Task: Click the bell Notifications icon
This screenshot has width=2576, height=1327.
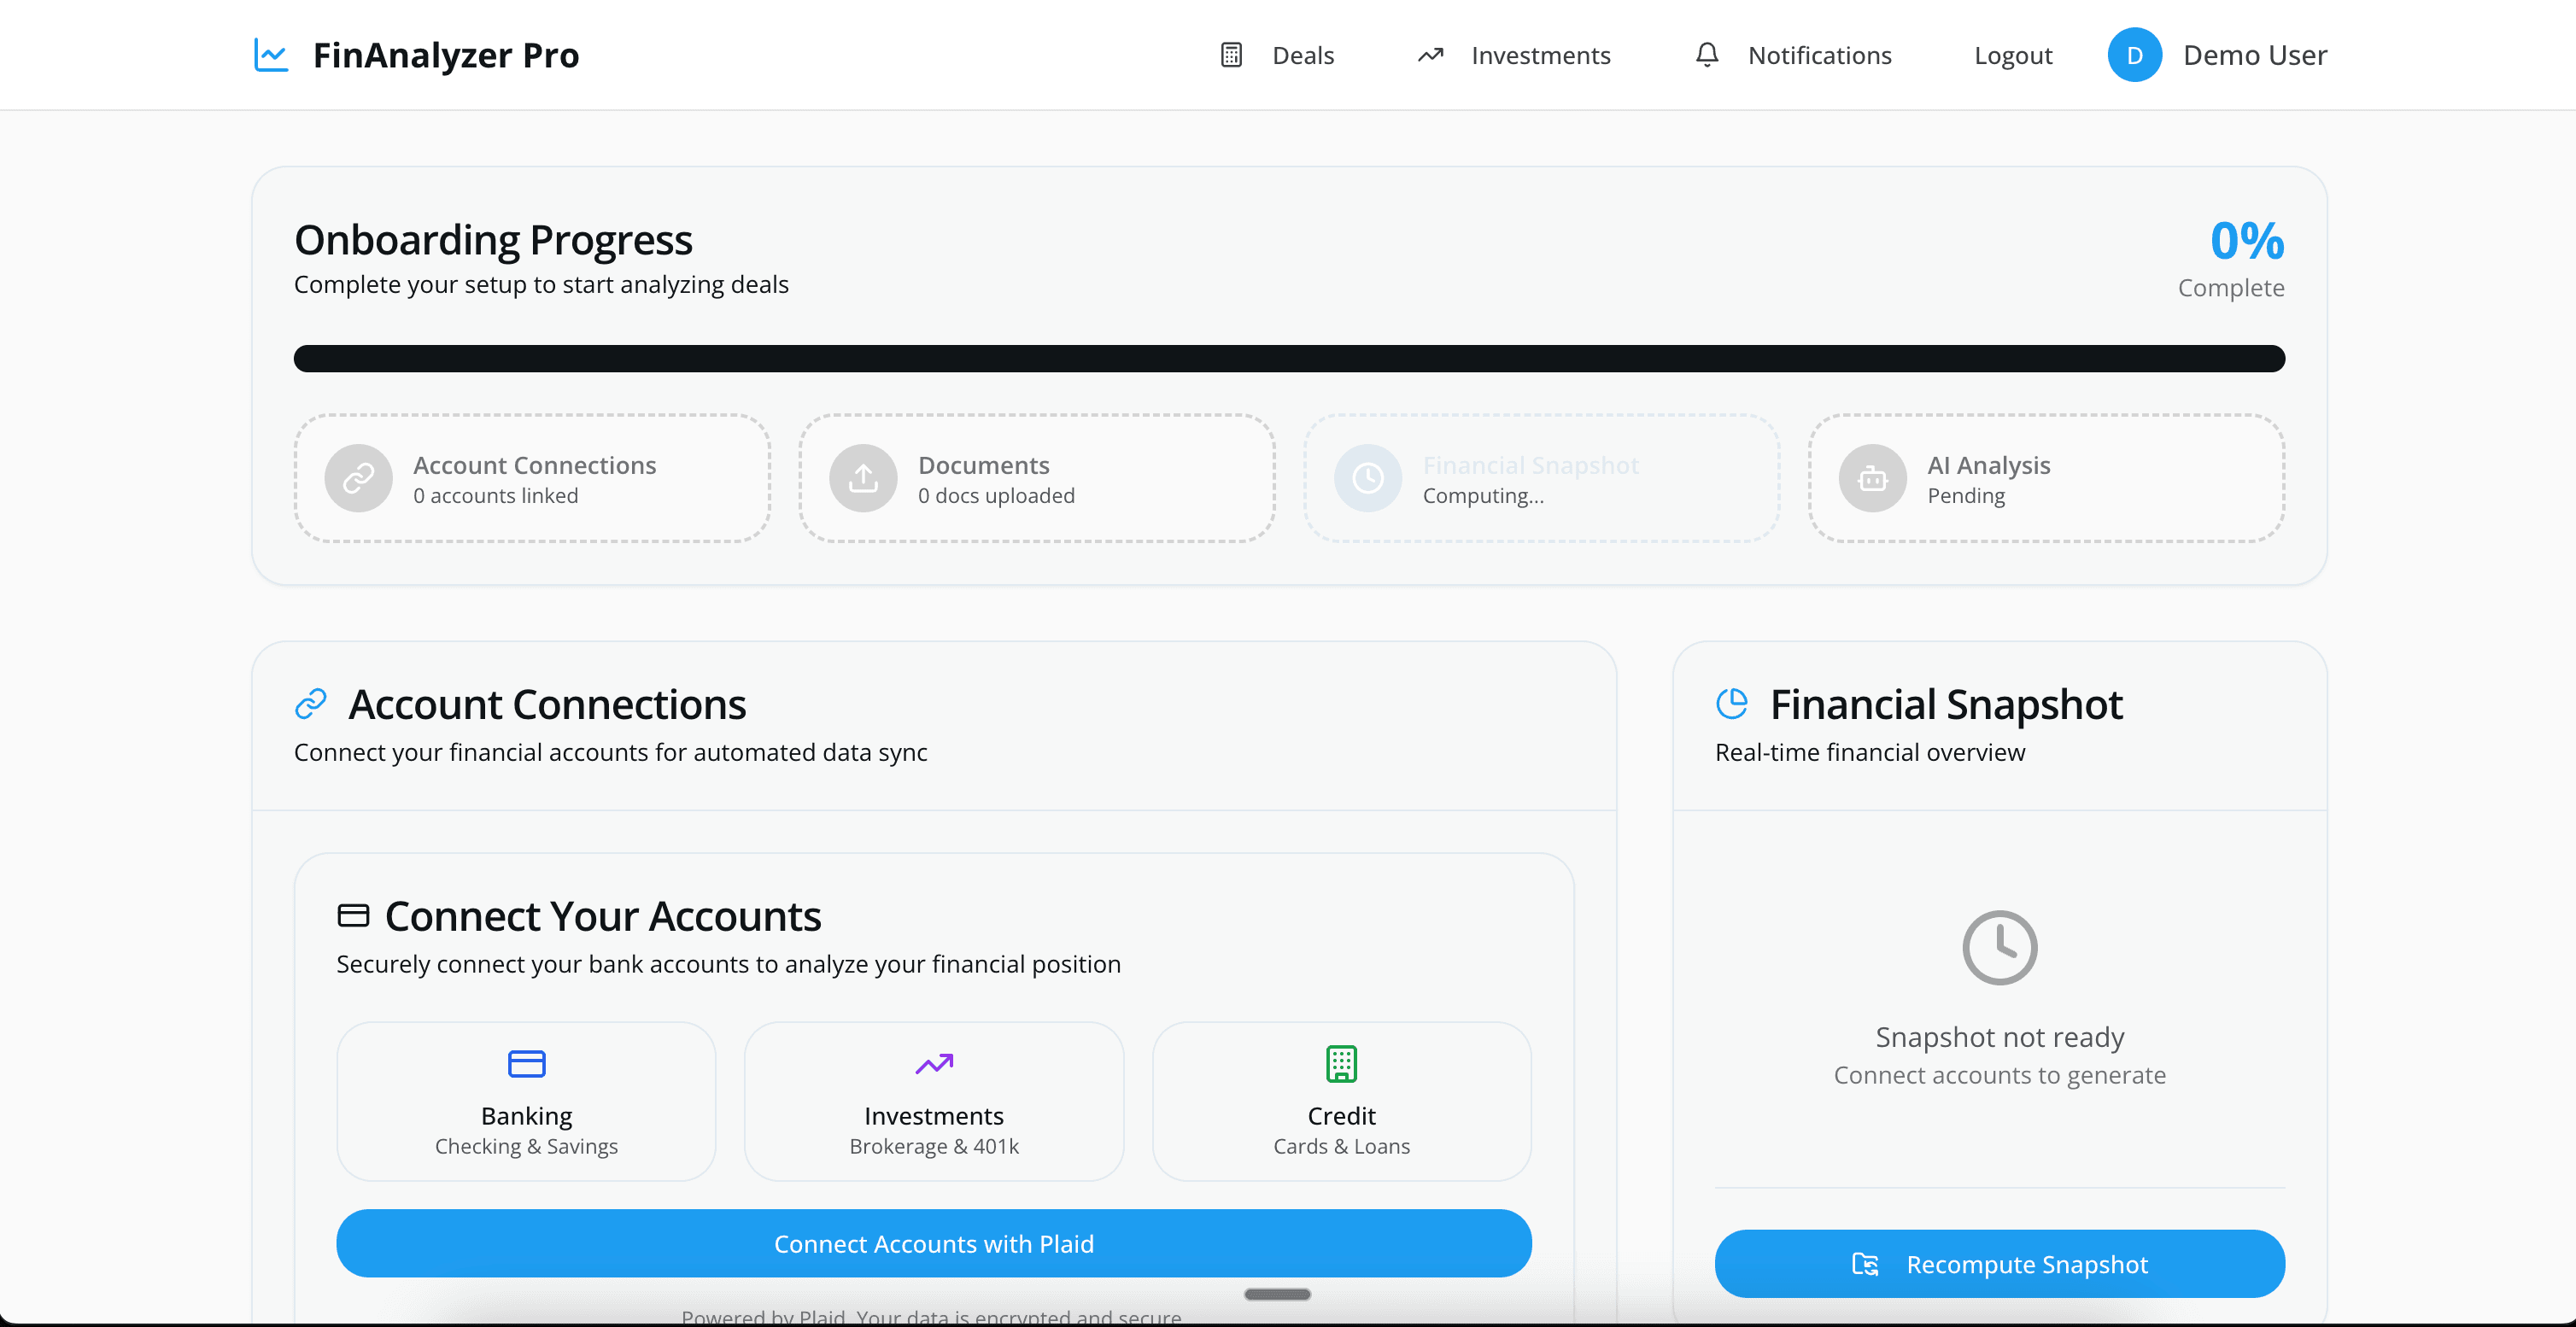Action: click(1706, 55)
